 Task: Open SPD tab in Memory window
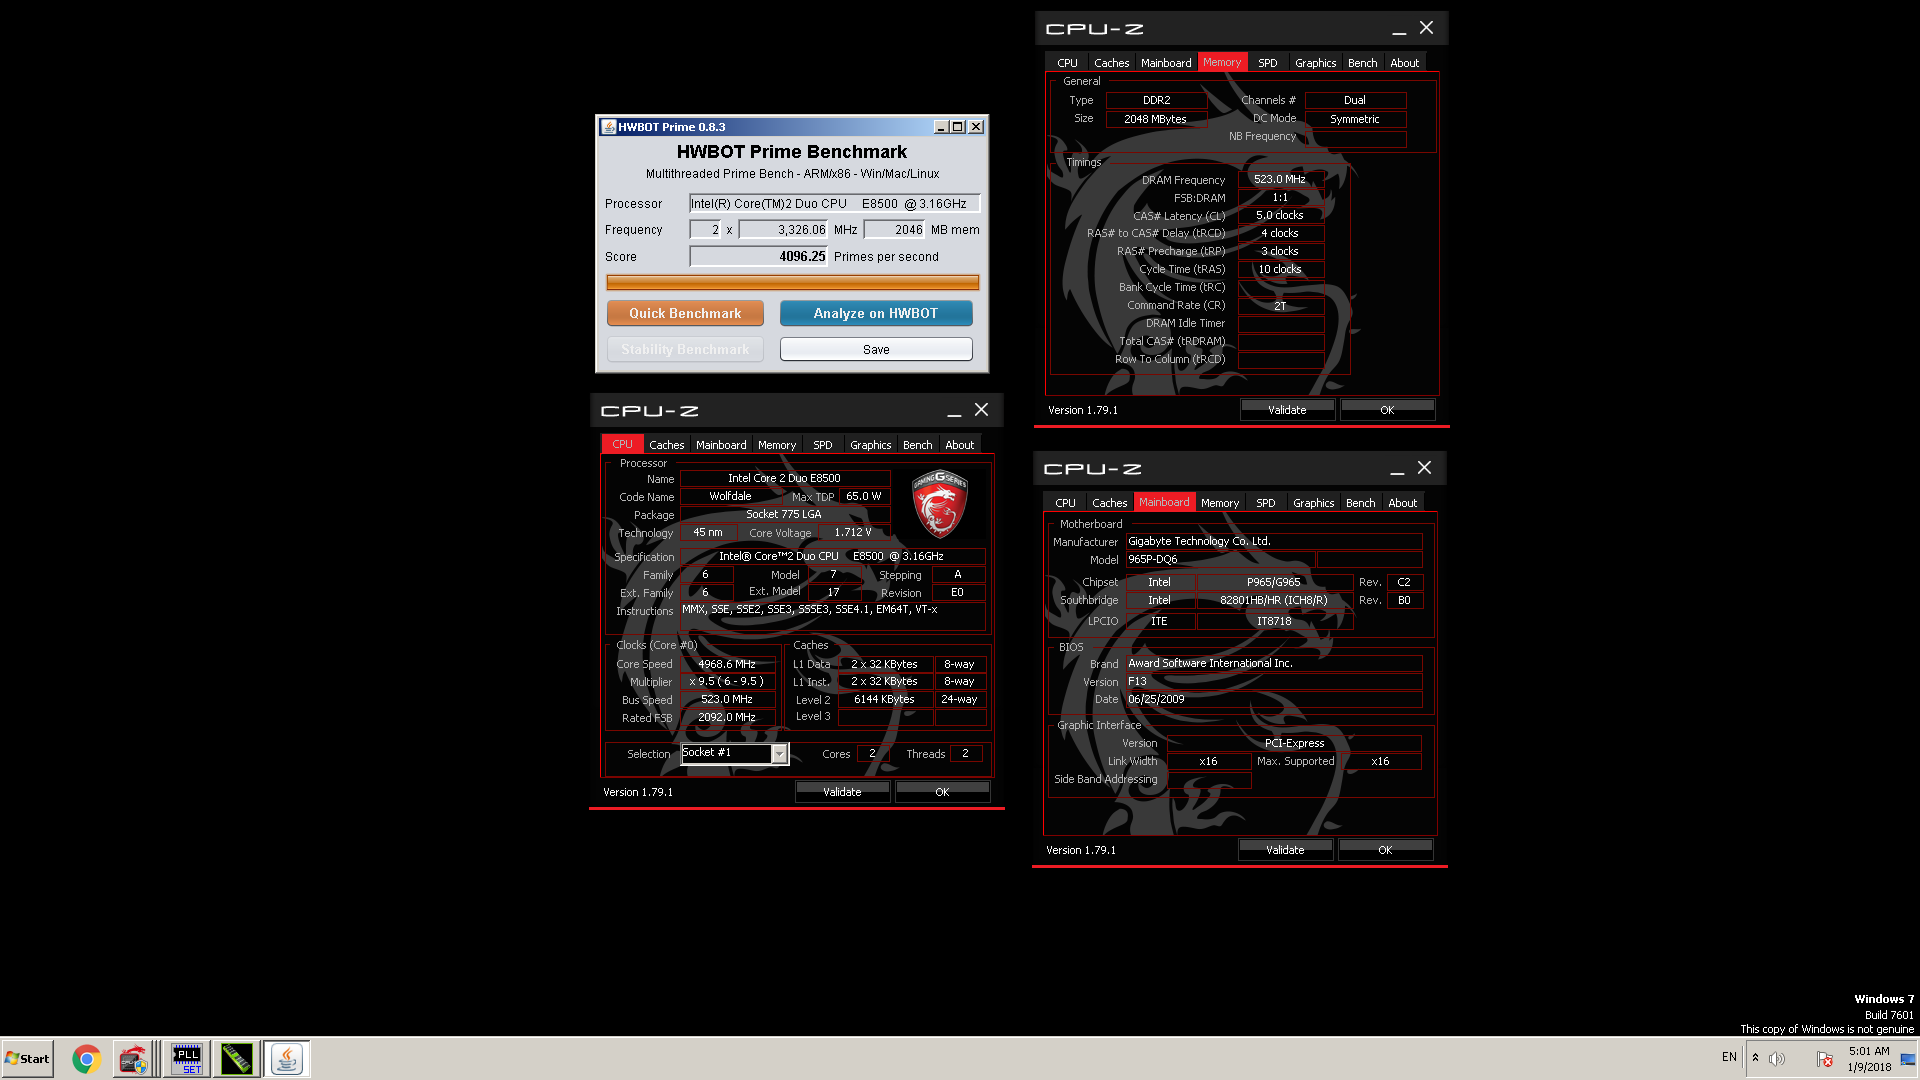(x=1267, y=63)
